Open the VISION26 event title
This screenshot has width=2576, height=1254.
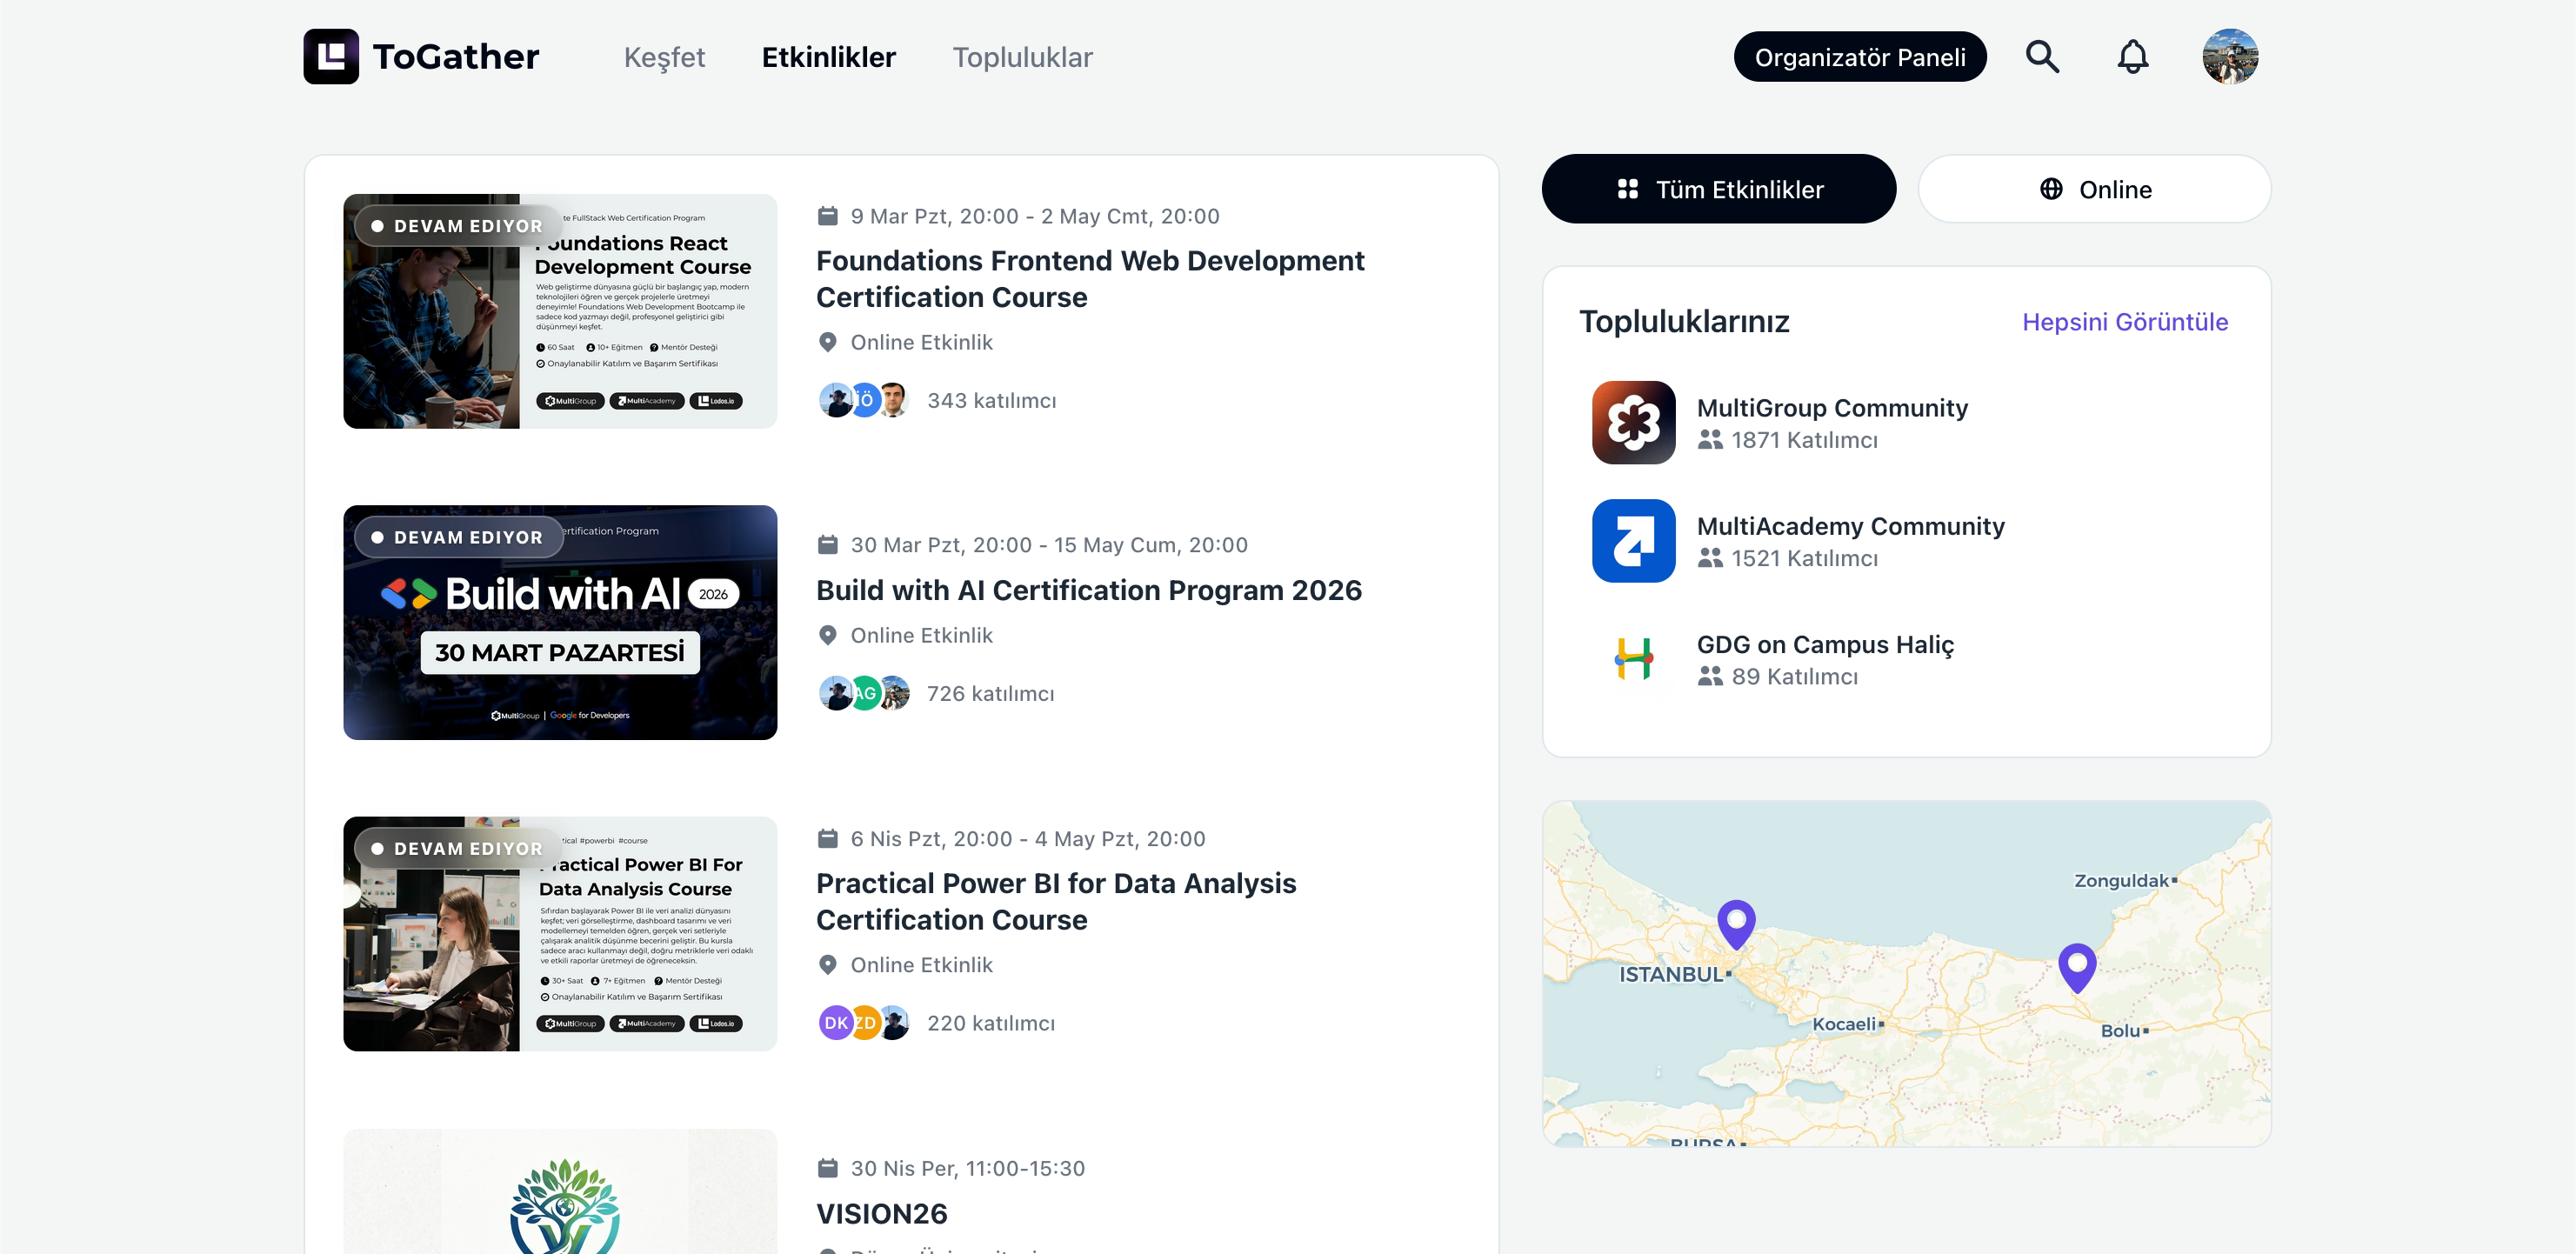[881, 1213]
